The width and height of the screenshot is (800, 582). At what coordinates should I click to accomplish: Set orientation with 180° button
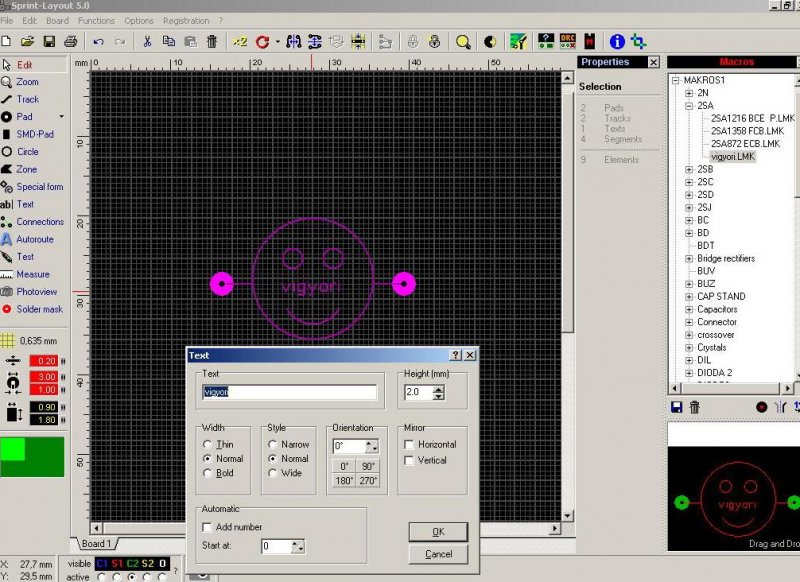pos(344,480)
